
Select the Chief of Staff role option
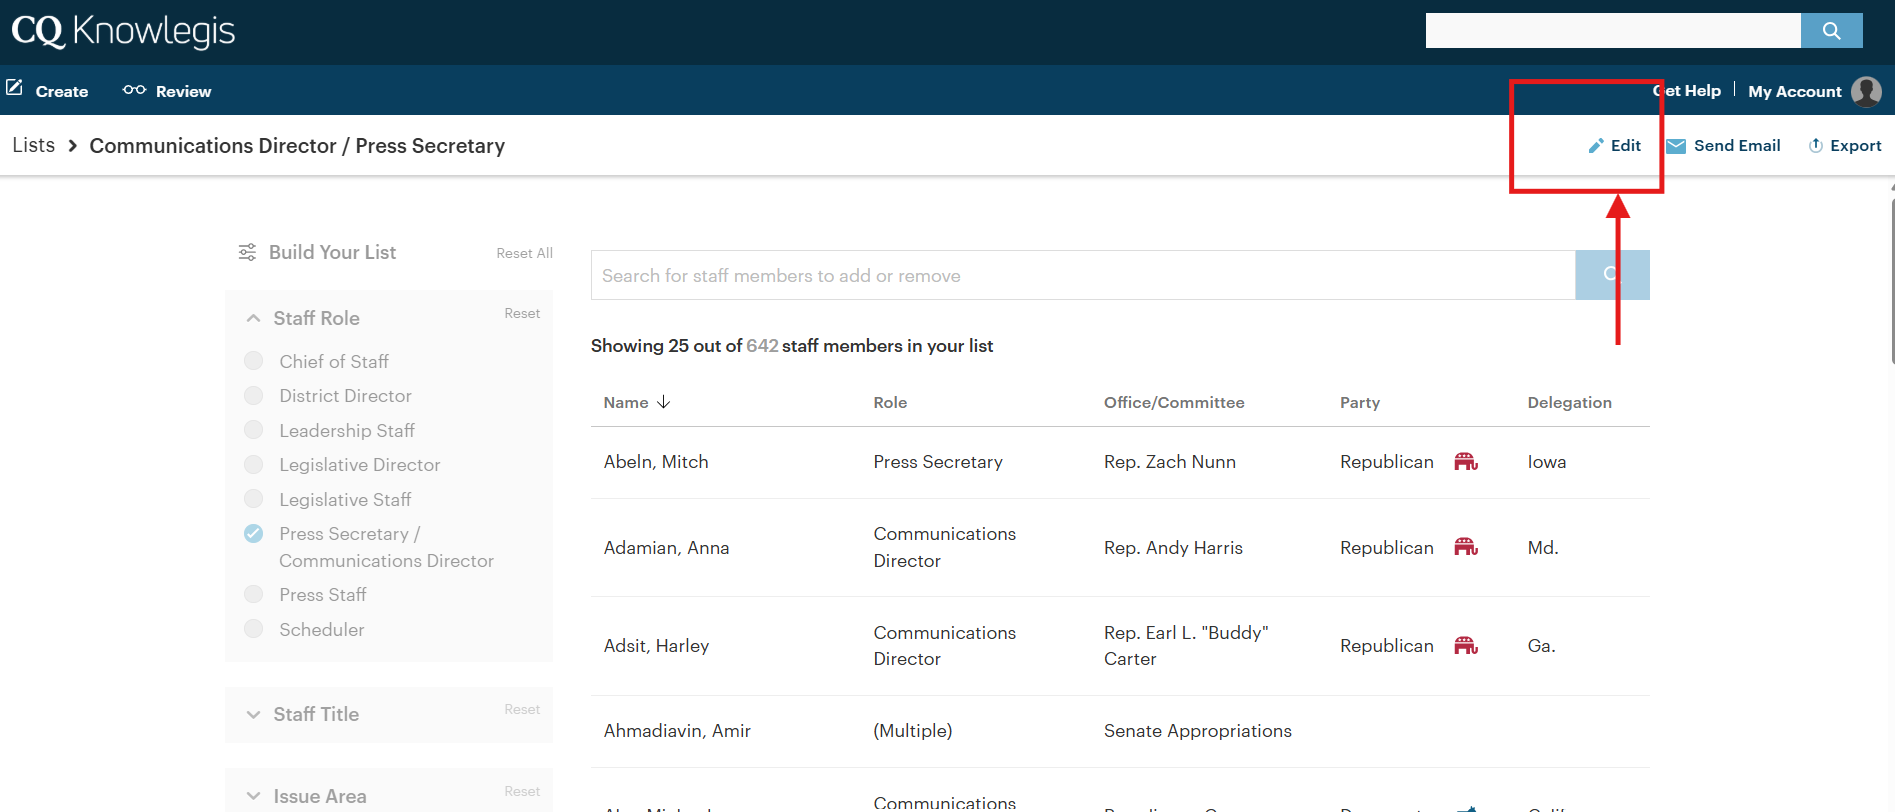[254, 361]
